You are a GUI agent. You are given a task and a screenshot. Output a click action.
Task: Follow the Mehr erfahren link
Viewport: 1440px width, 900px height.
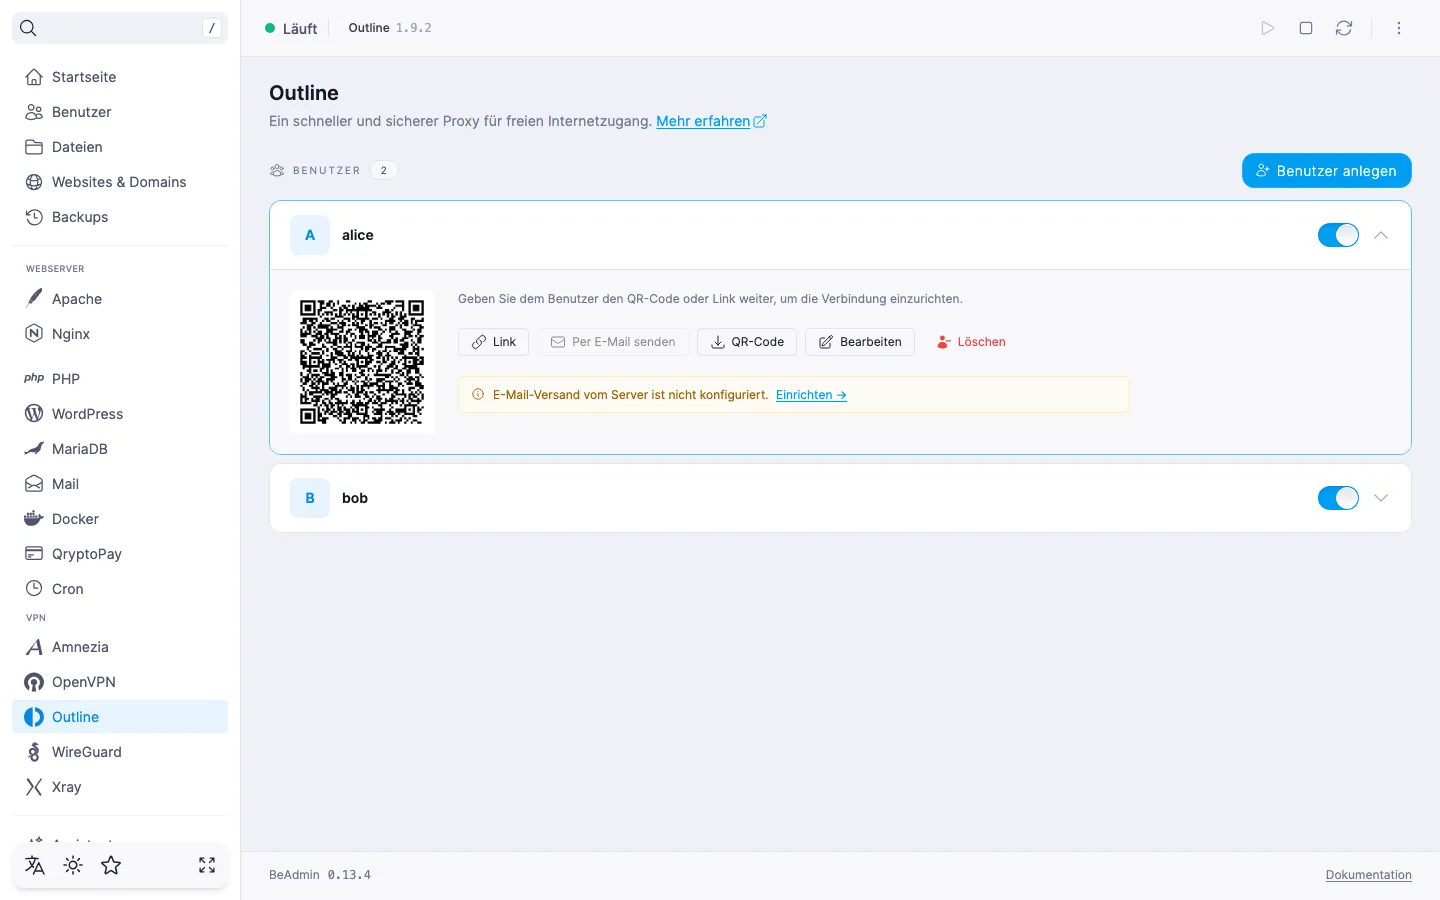coord(711,121)
